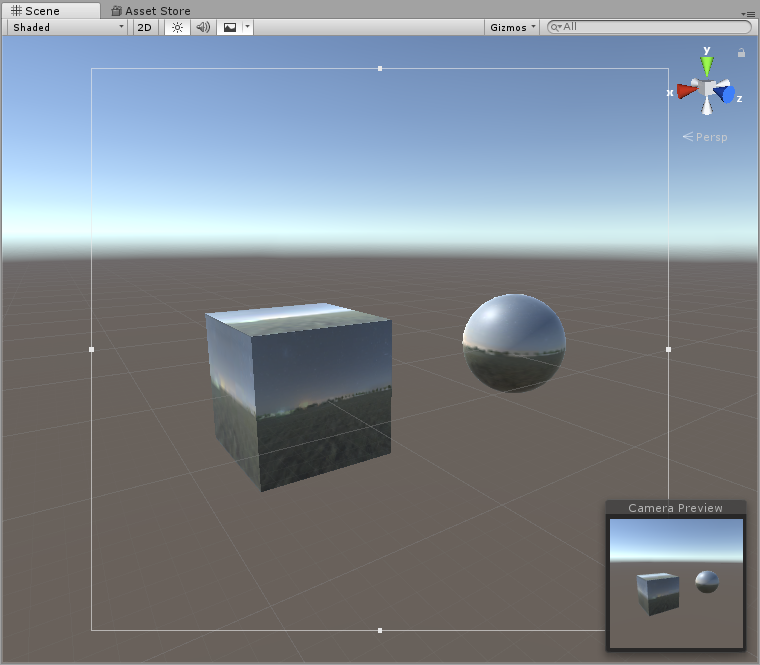Focus the scene search All field
760x665 pixels.
649,27
